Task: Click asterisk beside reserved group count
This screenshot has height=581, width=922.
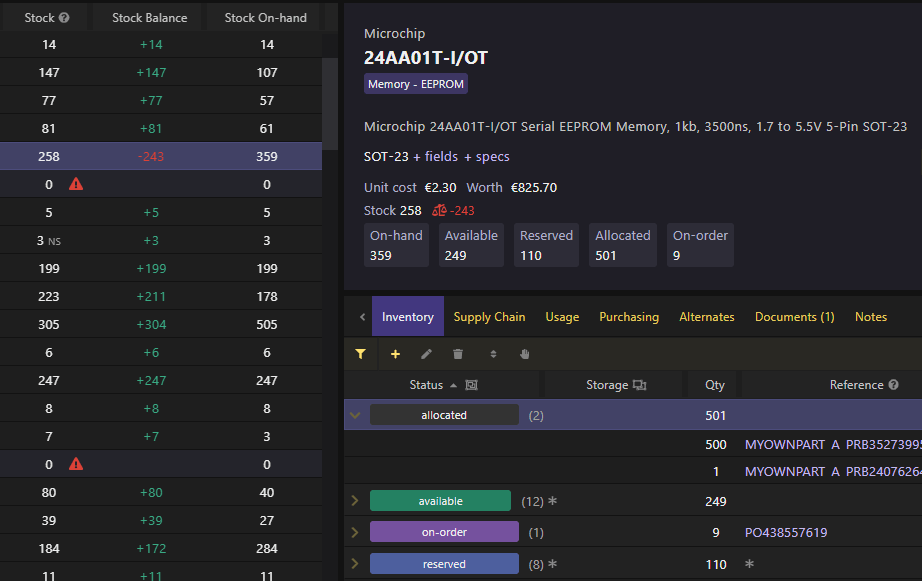Action: tap(553, 564)
